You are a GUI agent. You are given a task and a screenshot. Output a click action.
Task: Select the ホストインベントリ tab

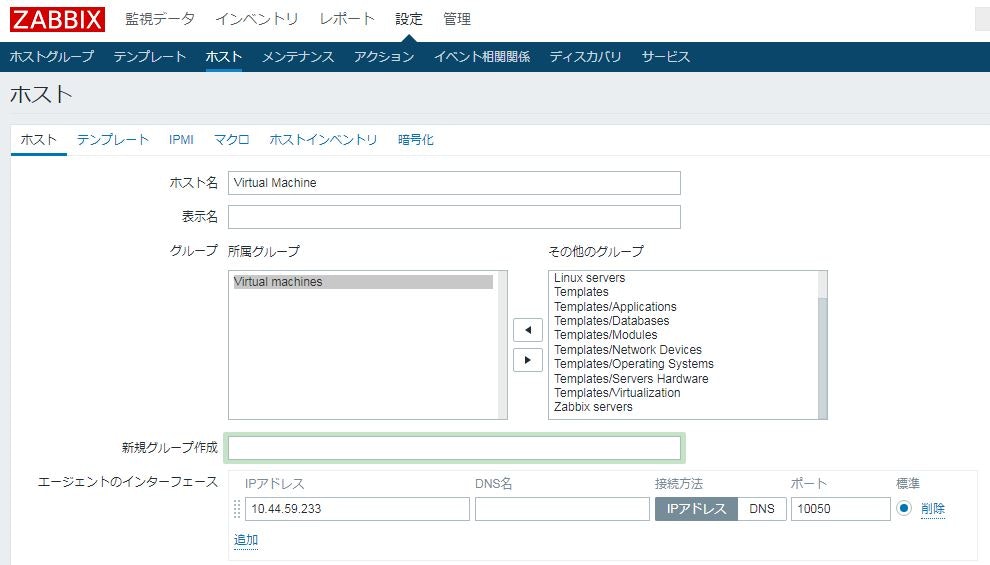pos(323,140)
